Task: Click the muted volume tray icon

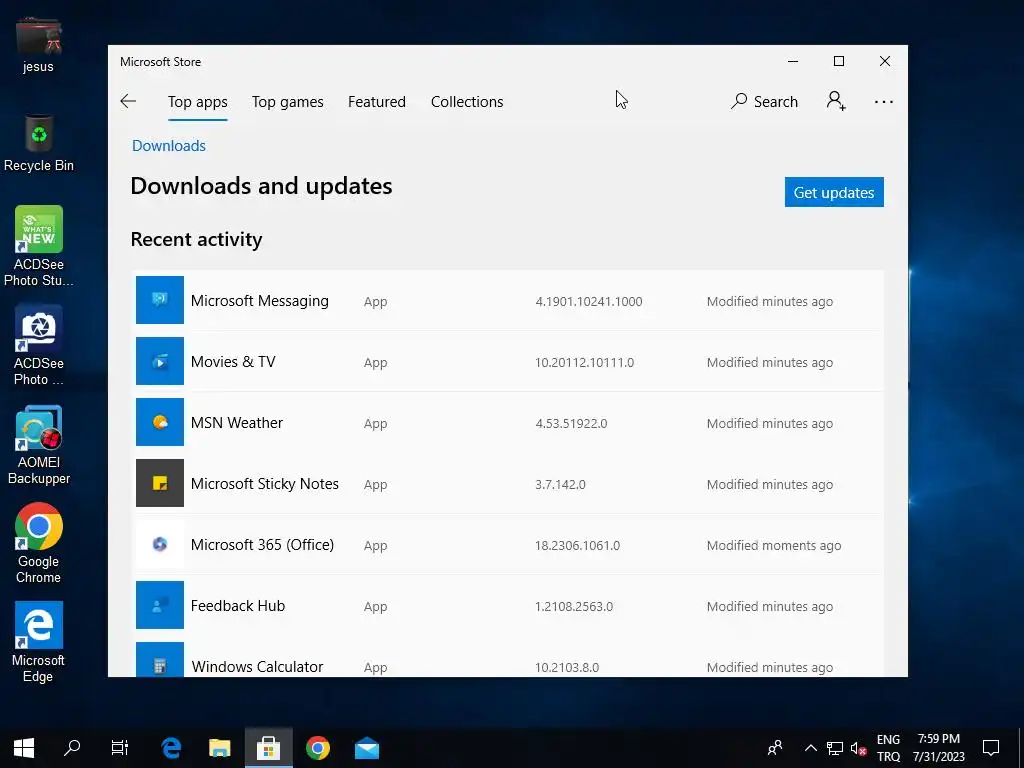Action: click(x=858, y=748)
